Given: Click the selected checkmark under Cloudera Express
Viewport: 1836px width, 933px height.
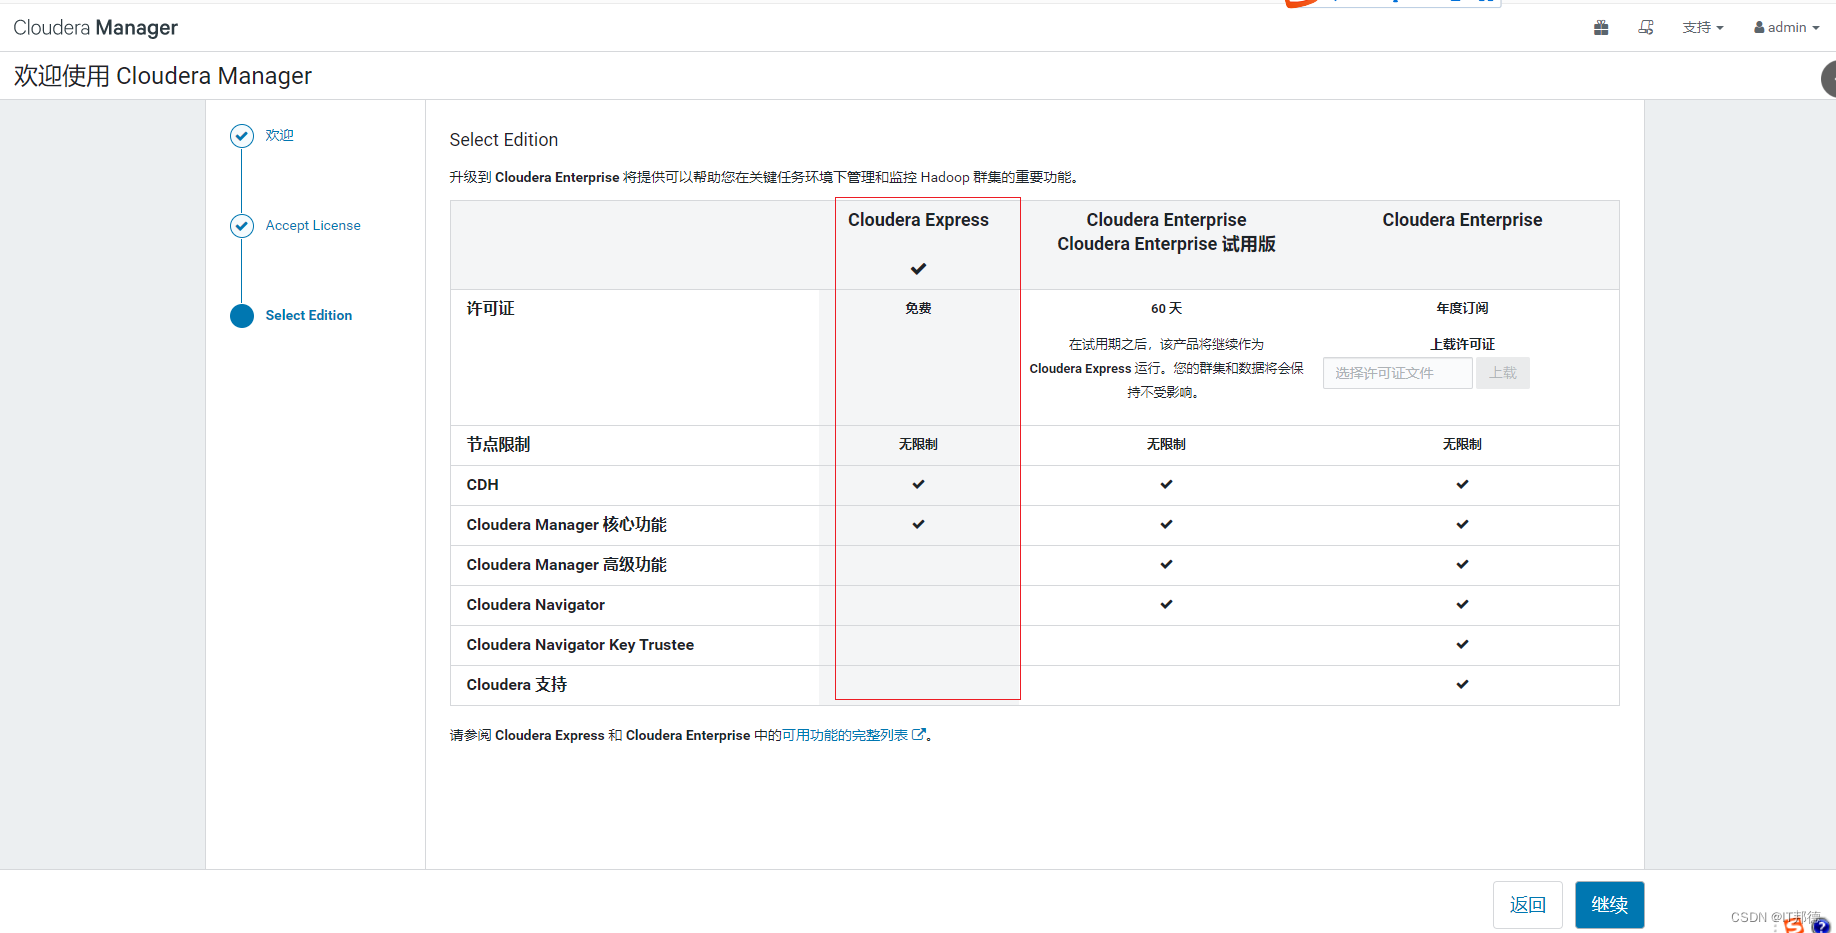Looking at the screenshot, I should [x=918, y=268].
